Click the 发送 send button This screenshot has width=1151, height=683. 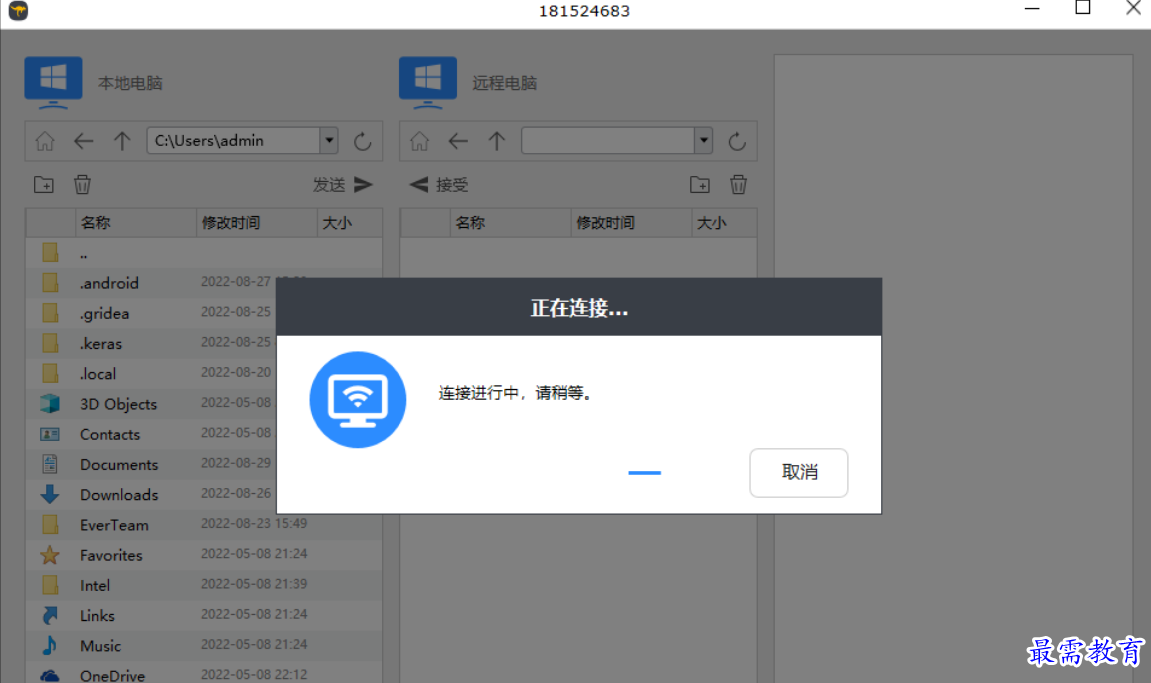pyautogui.click(x=343, y=184)
